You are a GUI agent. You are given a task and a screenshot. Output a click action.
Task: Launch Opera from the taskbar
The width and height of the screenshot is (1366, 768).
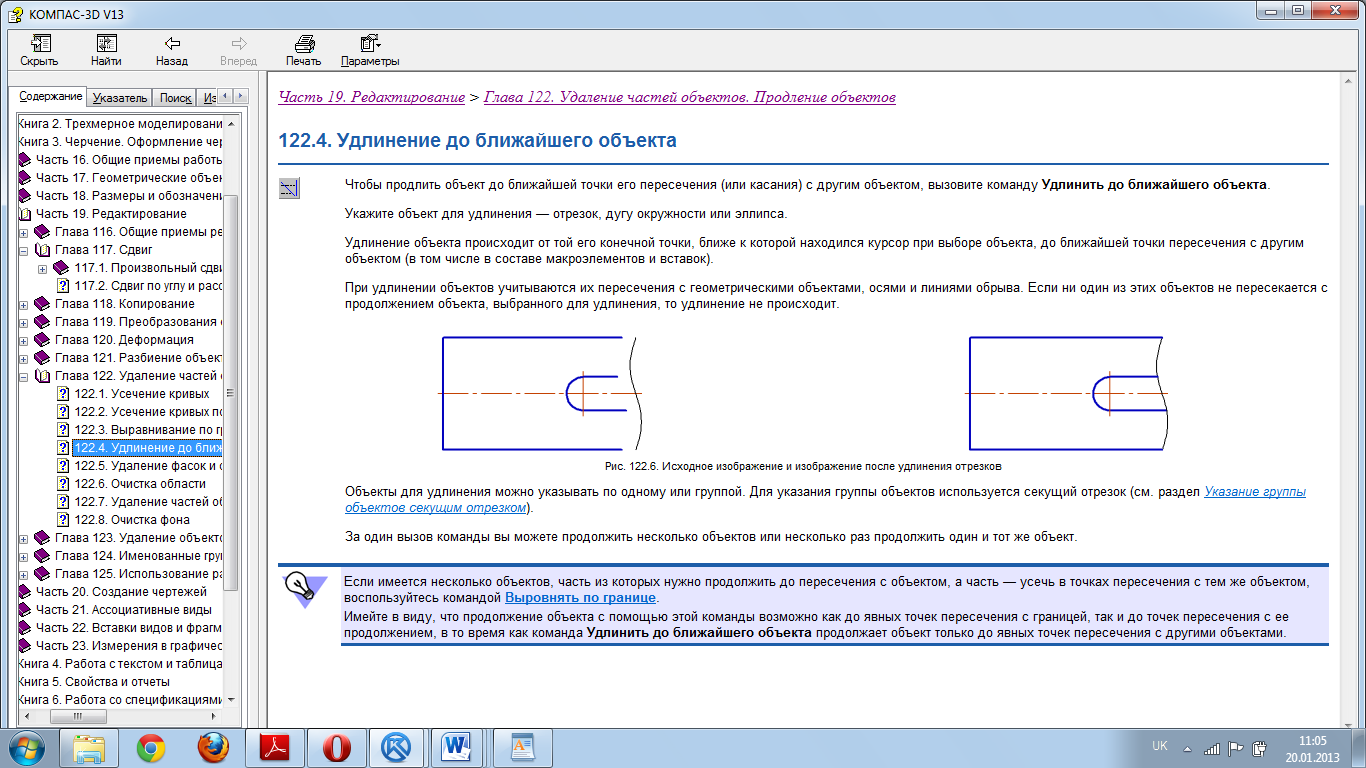(x=337, y=747)
